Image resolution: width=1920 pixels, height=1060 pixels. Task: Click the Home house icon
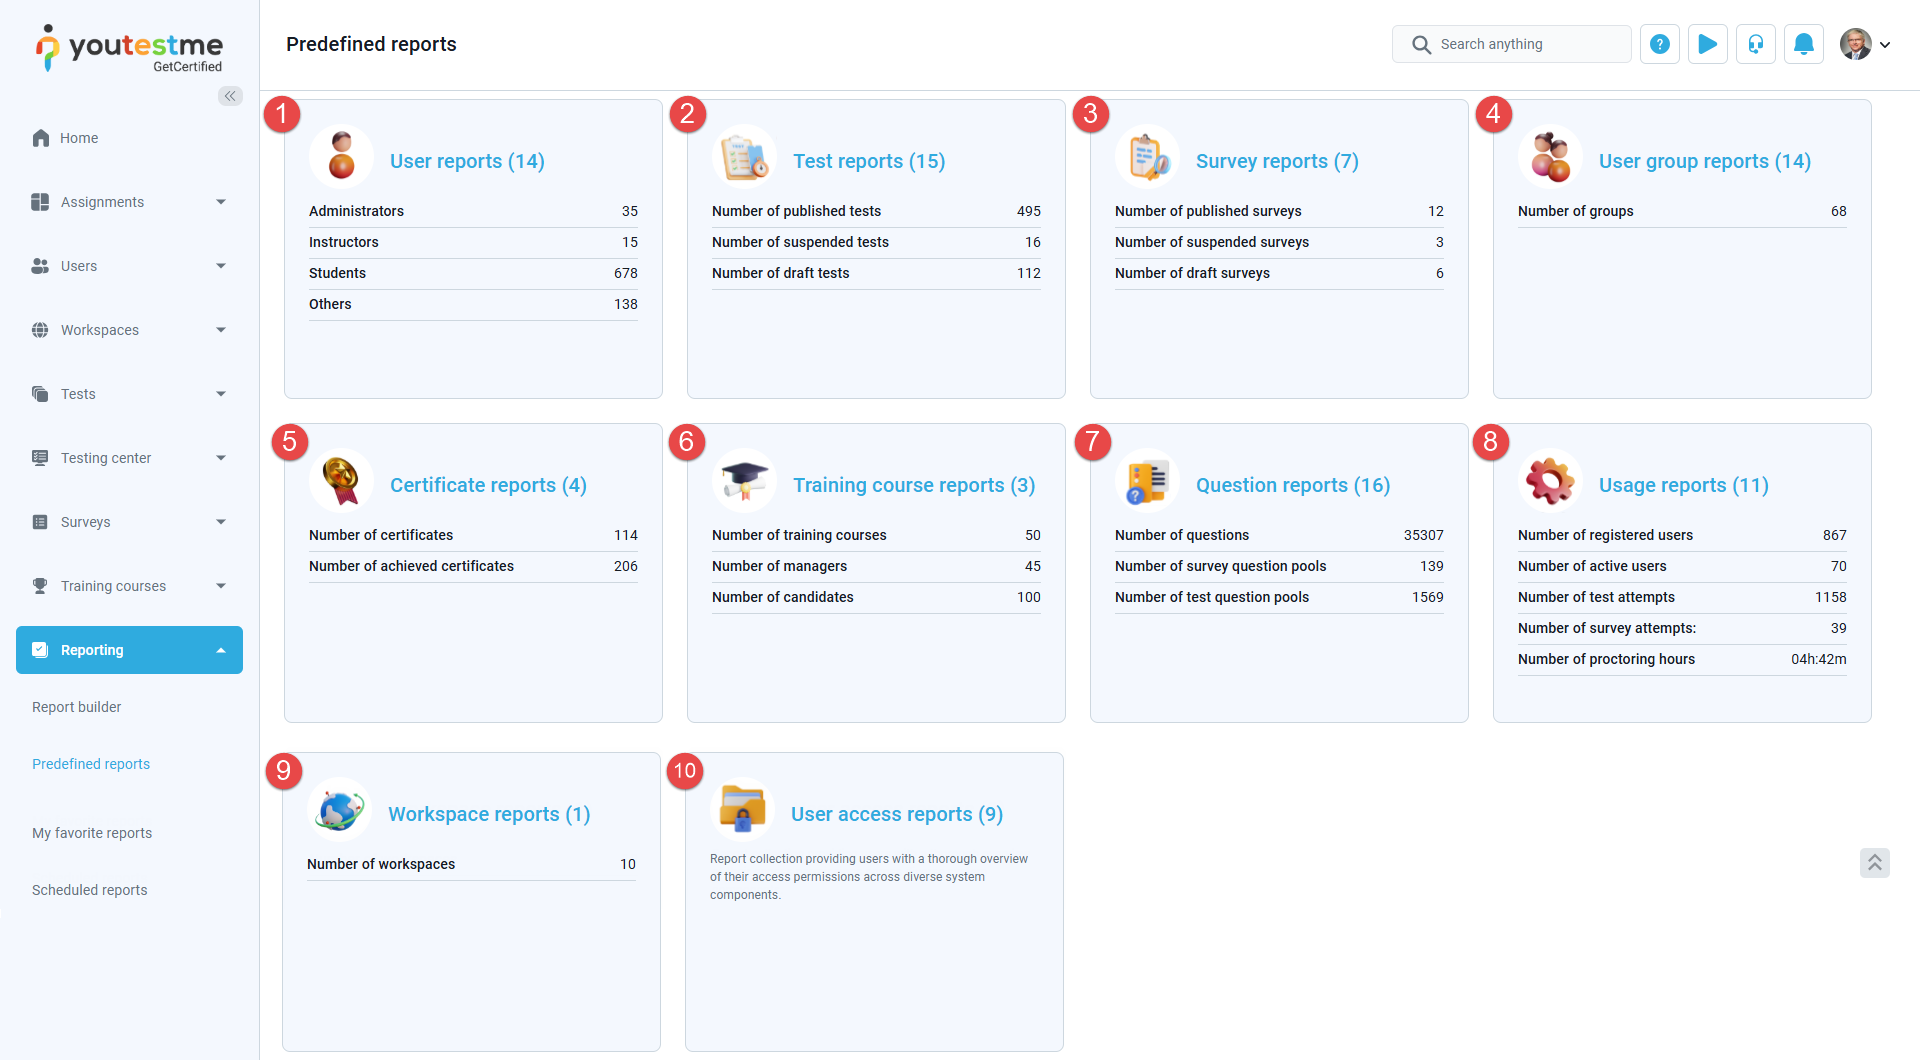(x=41, y=138)
